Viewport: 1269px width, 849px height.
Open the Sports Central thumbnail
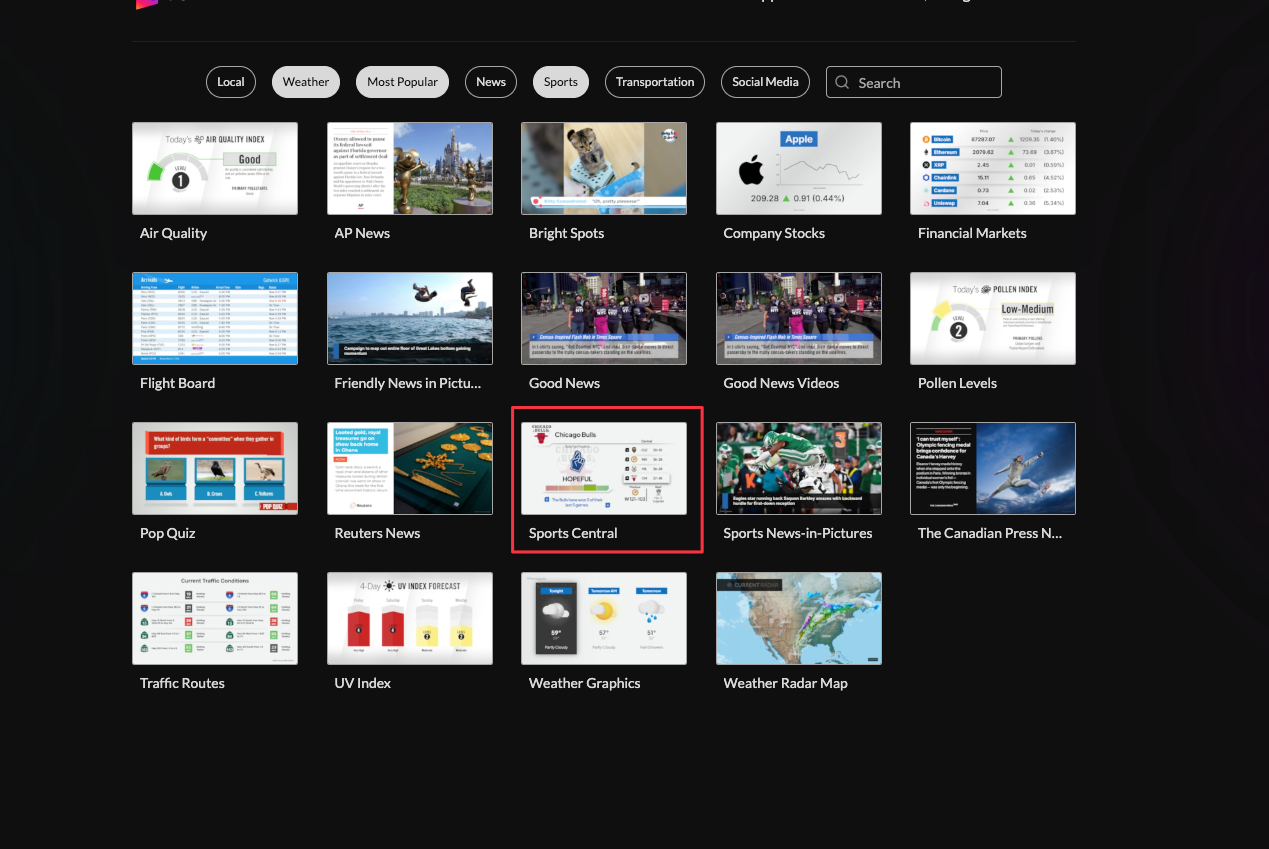pyautogui.click(x=604, y=468)
